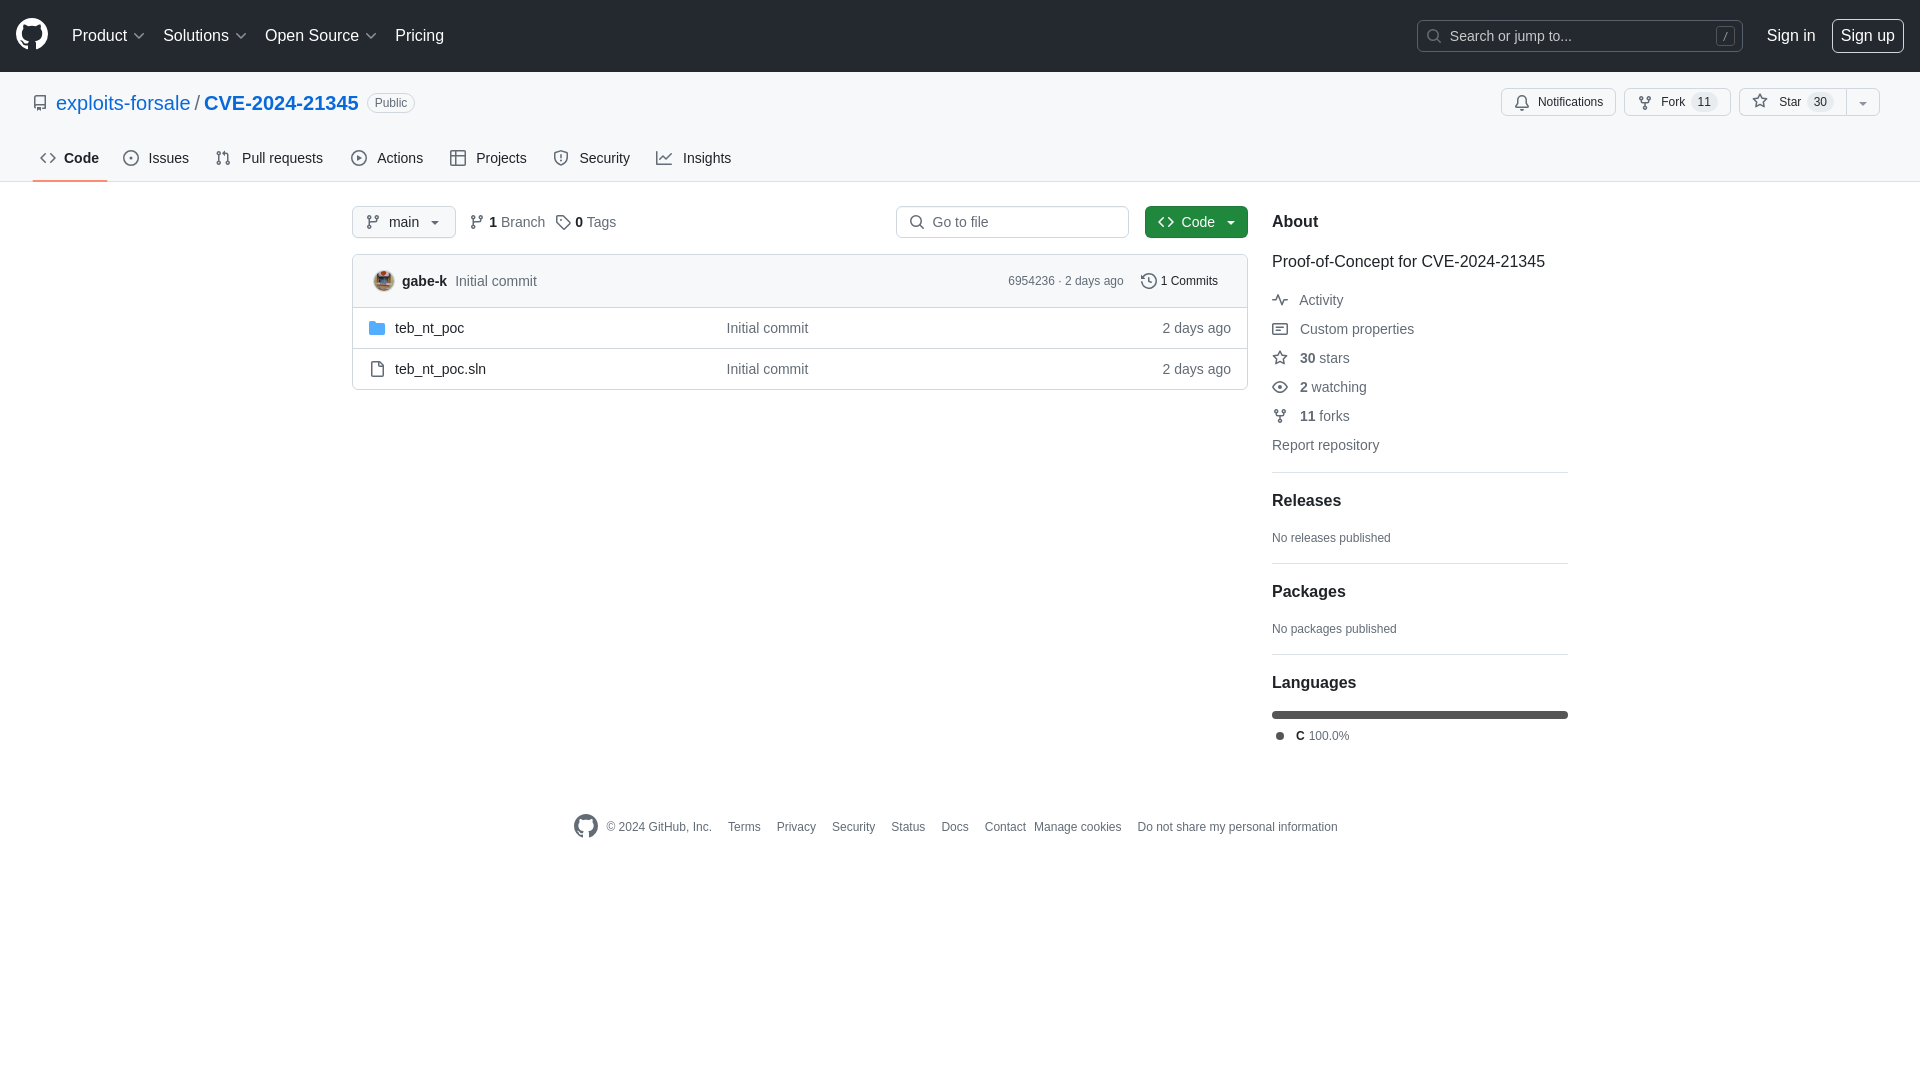Click the Activity pulse icon
The image size is (1920, 1080).
coord(1280,300)
